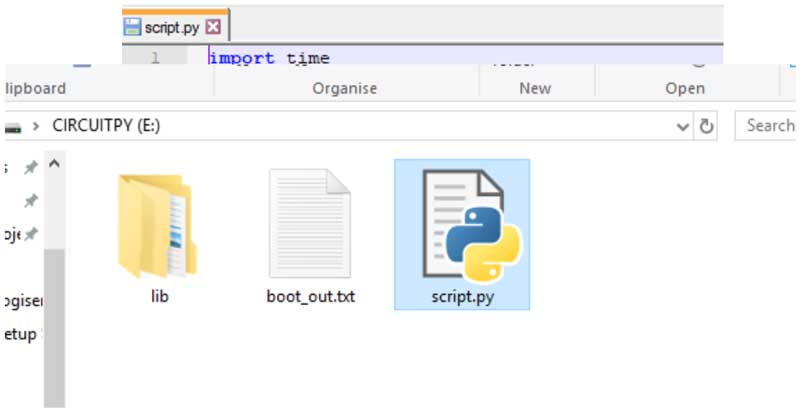Expand the breadcrumb chevron before CIRCUITPY

pyautogui.click(x=36, y=127)
